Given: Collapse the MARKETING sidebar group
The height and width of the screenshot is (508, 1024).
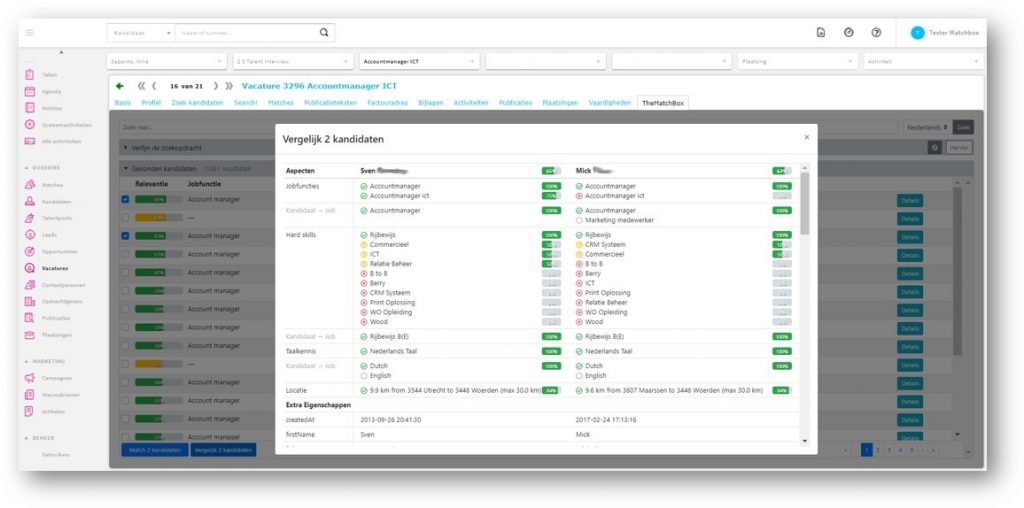Looking at the screenshot, I should click(x=44, y=361).
